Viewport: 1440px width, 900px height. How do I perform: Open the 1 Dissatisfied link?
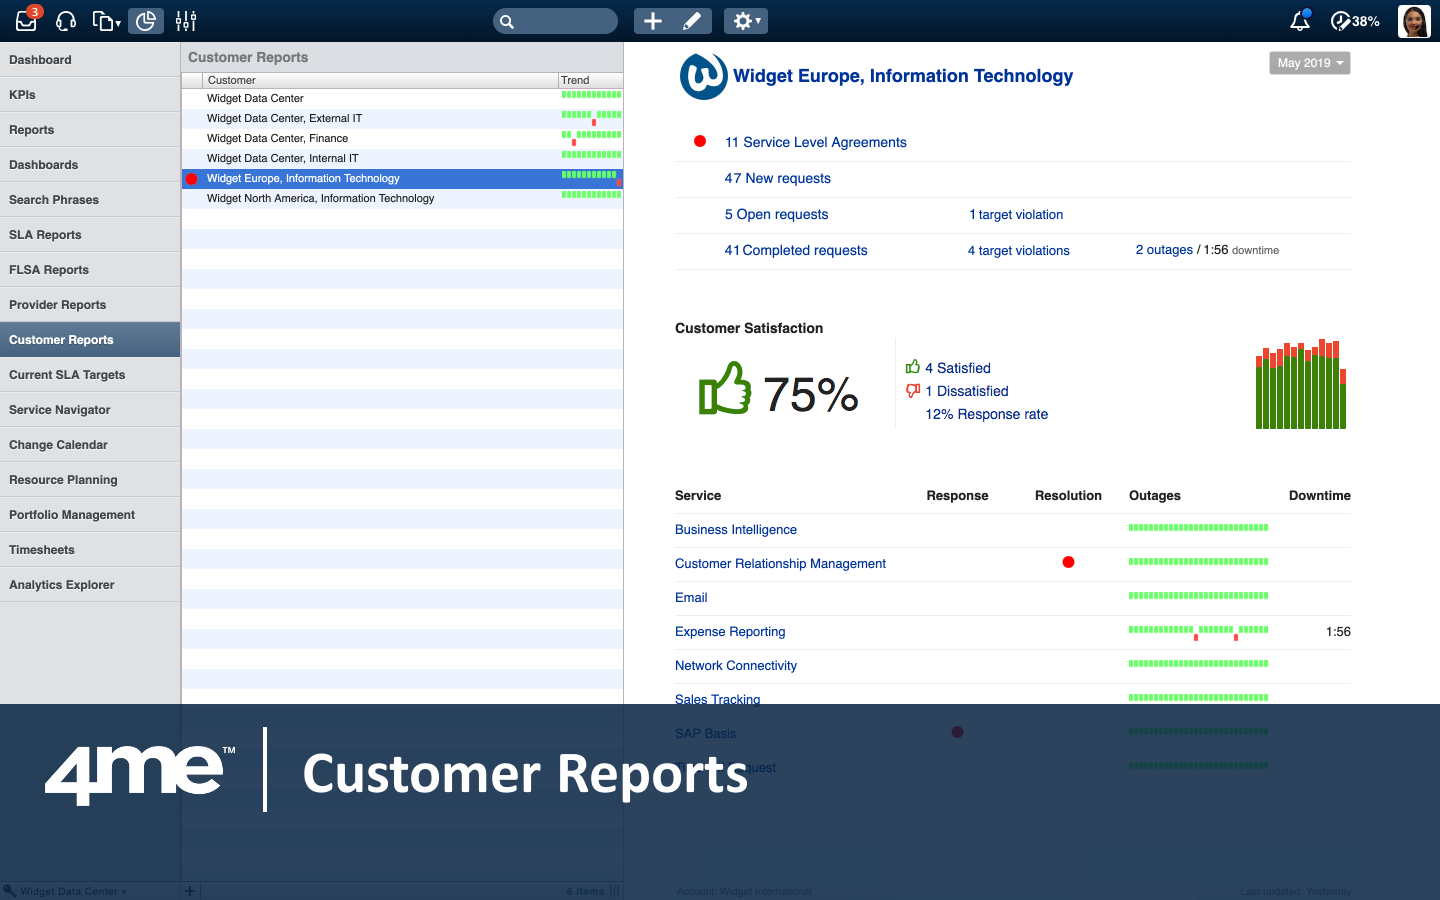pos(967,391)
